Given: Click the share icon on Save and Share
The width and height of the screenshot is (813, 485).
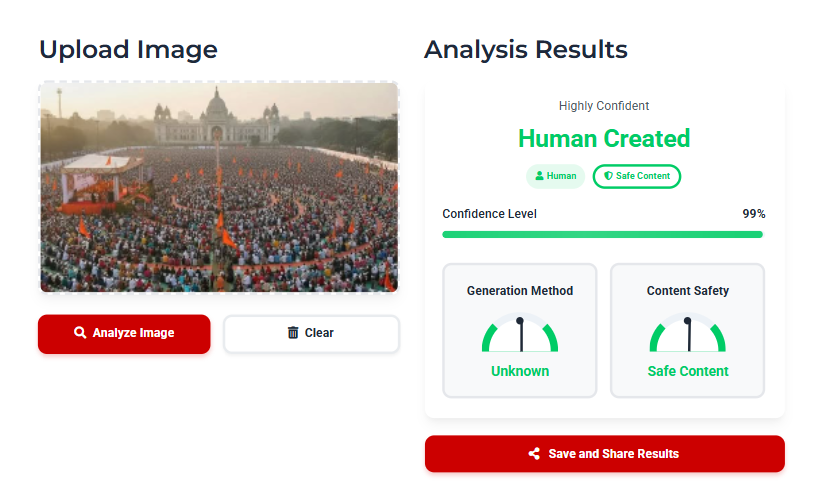Looking at the screenshot, I should point(534,454).
